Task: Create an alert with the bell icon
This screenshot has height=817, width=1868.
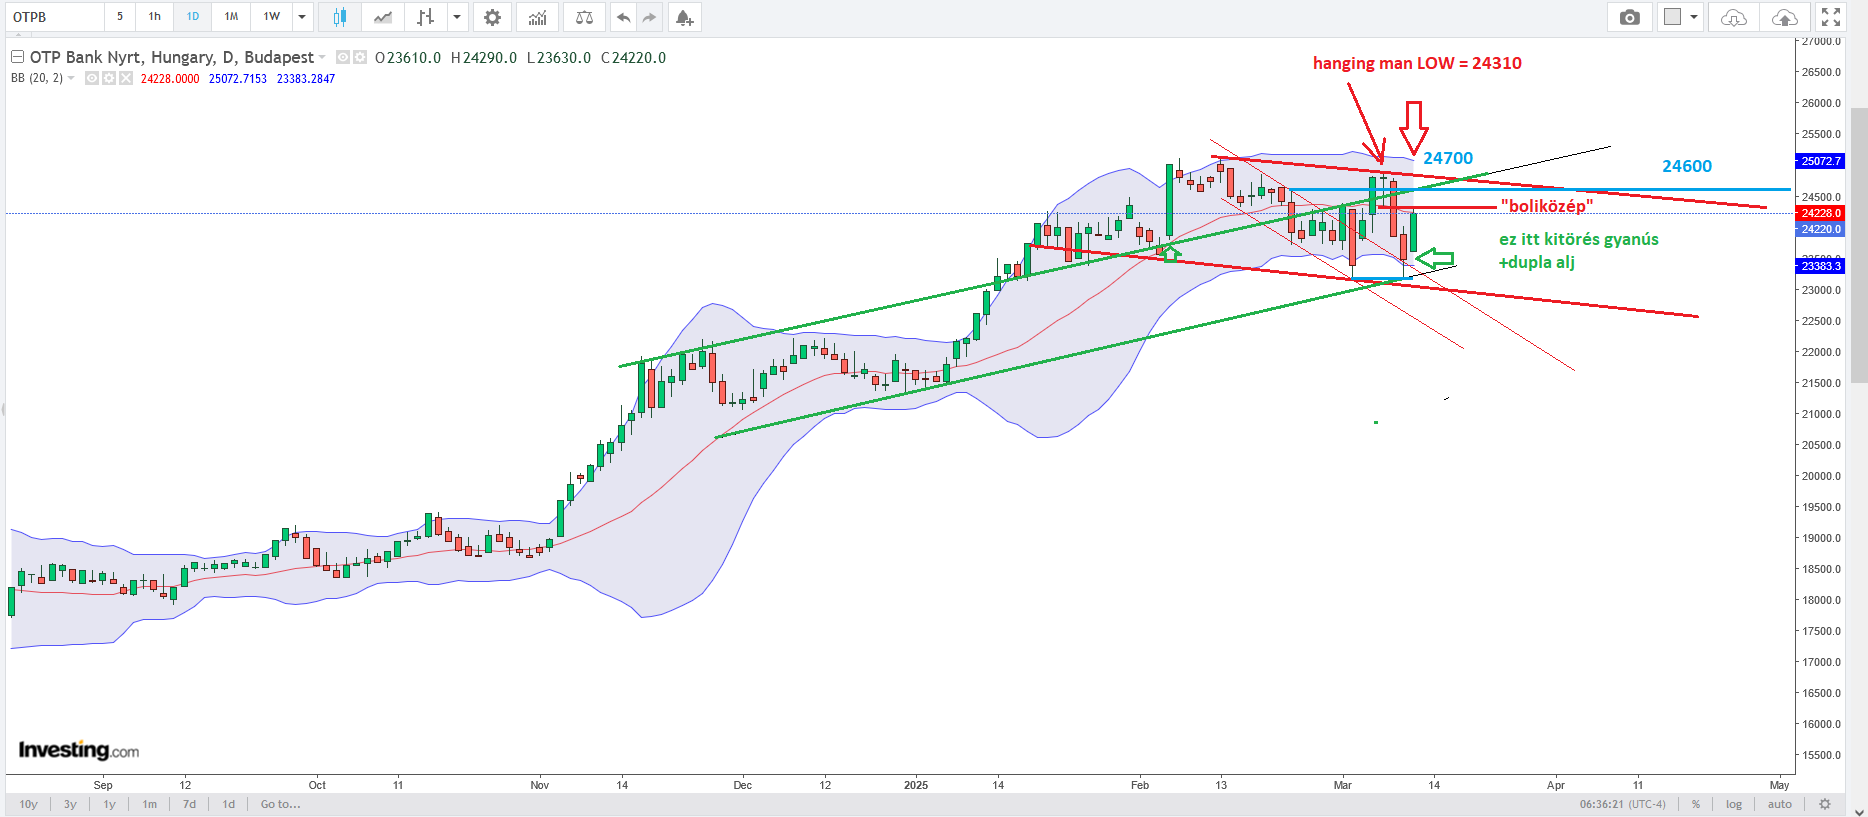Action: [x=684, y=17]
